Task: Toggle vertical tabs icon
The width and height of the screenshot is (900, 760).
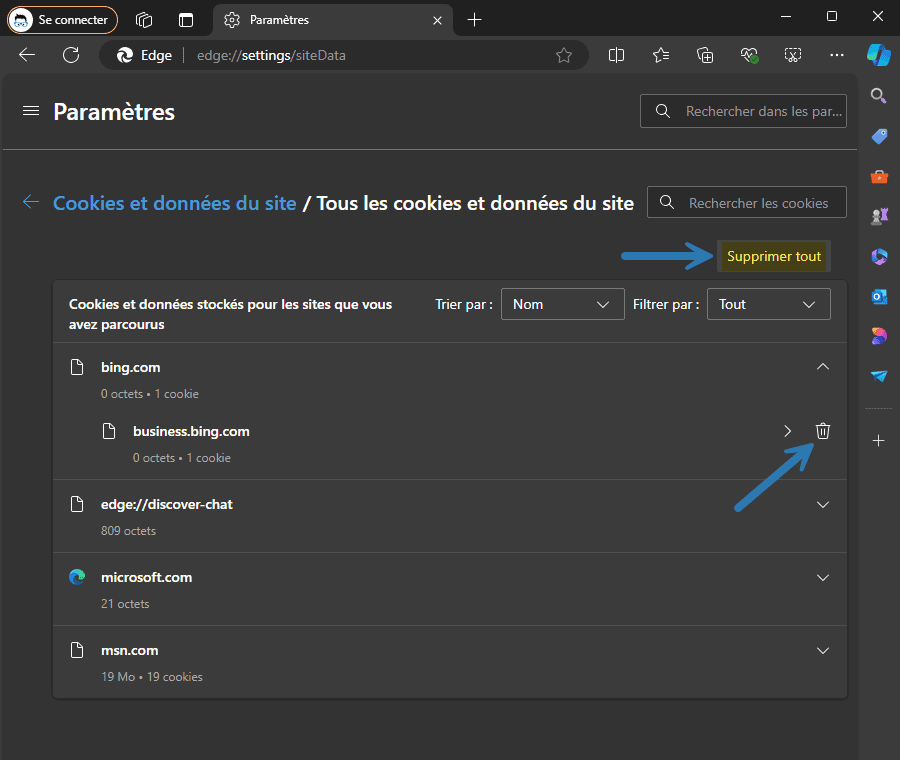Action: pos(186,20)
